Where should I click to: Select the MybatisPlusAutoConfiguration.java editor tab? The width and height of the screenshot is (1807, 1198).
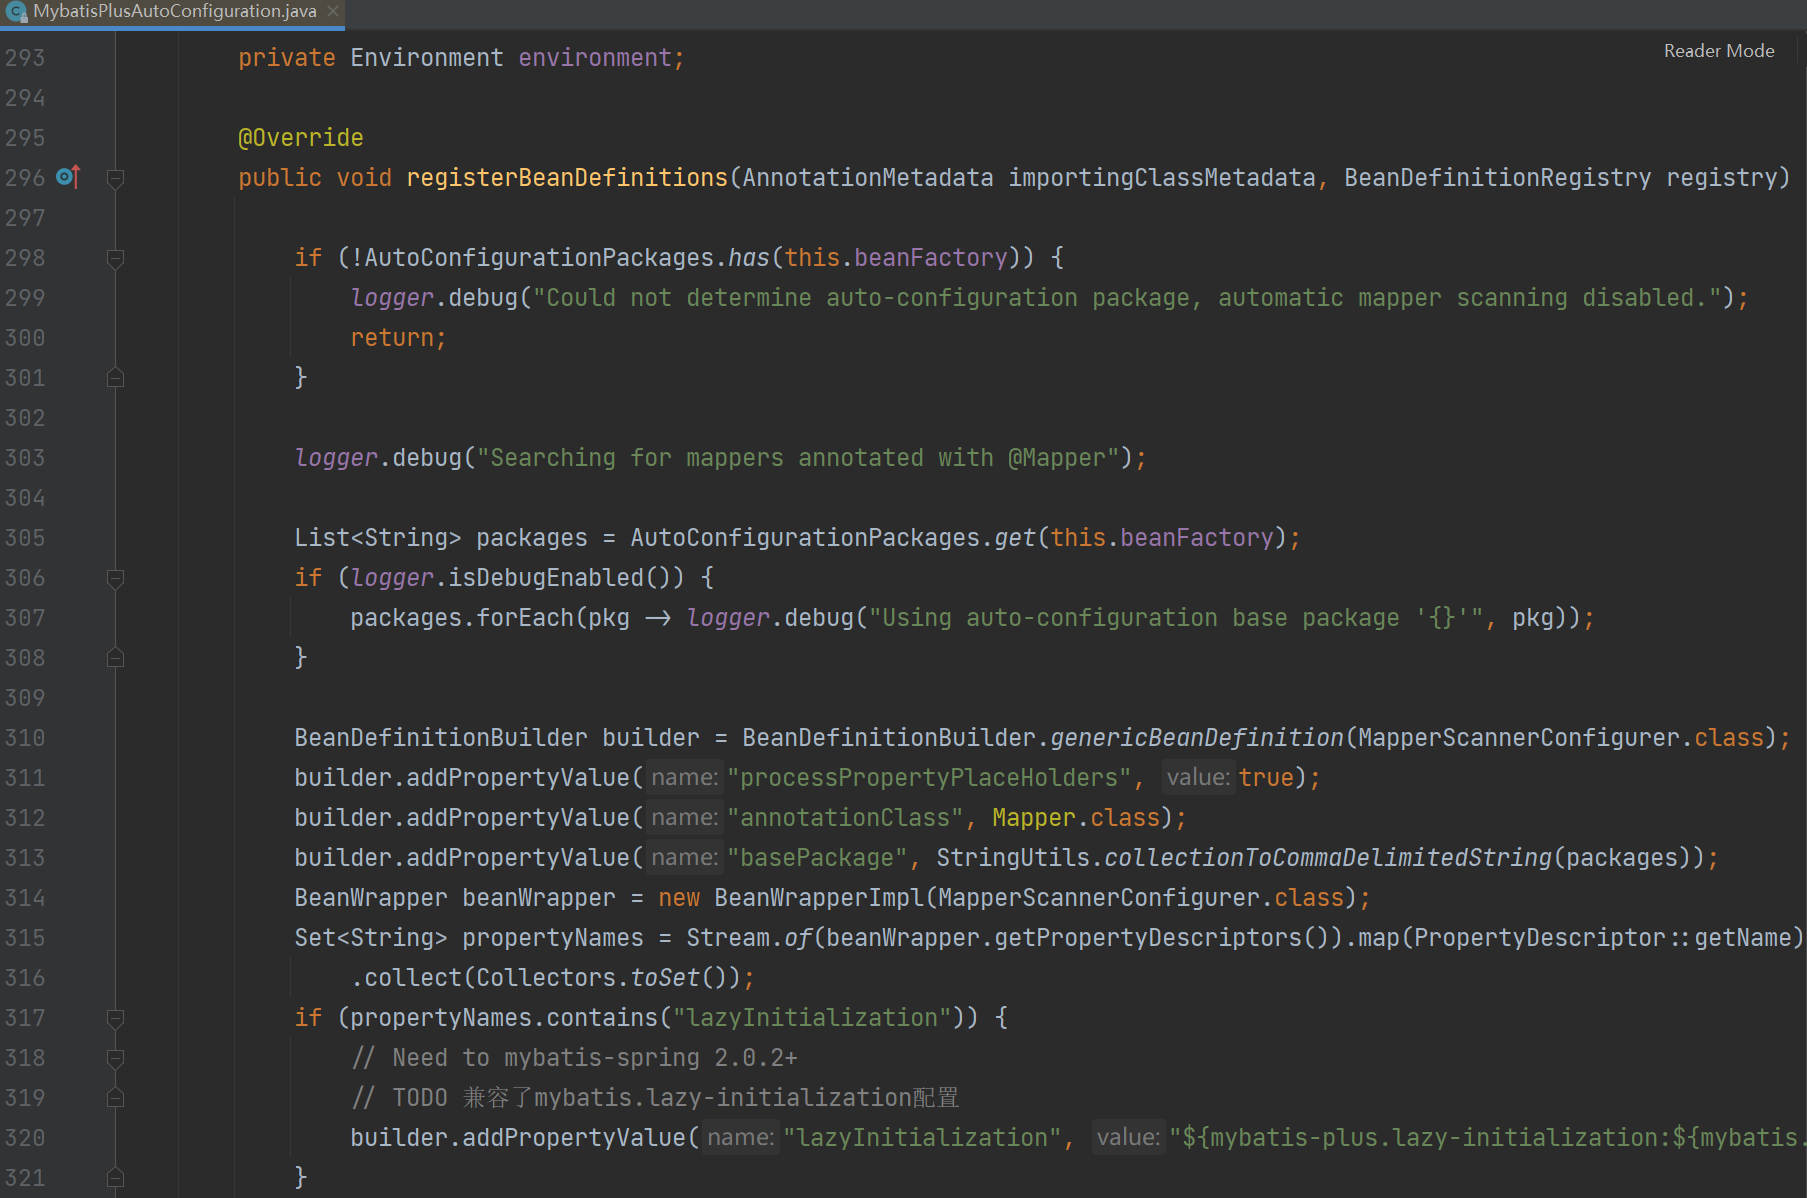click(x=174, y=11)
